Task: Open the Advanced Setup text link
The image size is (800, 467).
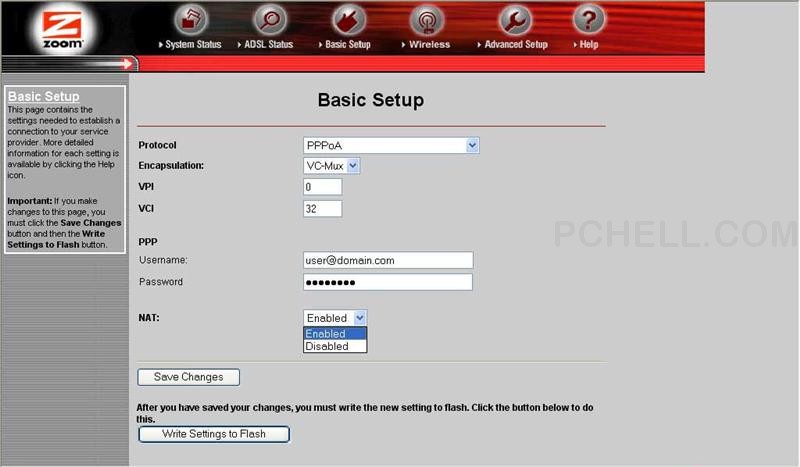Action: pos(516,45)
